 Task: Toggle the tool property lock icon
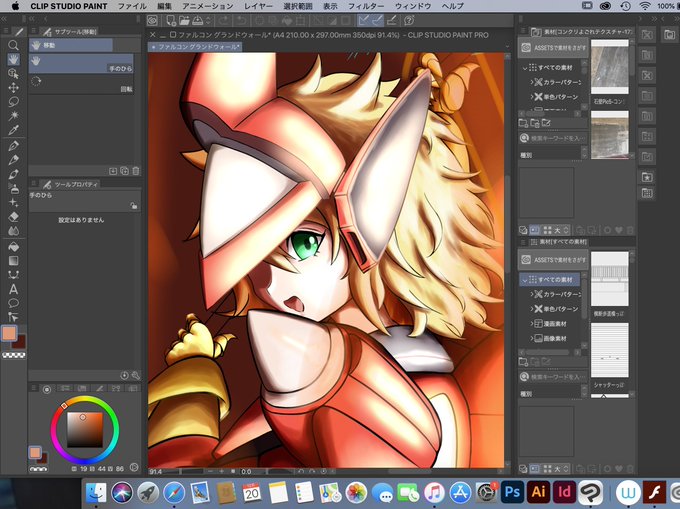134,206
